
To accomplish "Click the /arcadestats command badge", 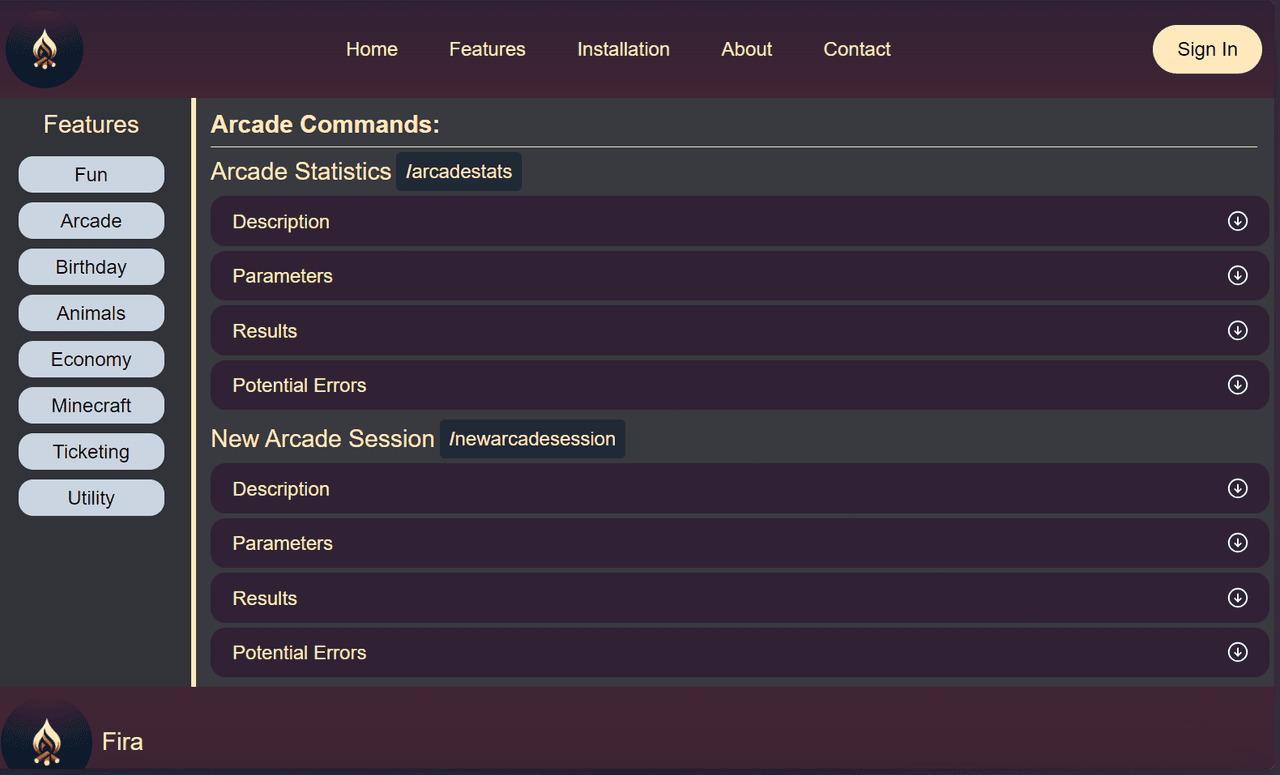I will [459, 172].
